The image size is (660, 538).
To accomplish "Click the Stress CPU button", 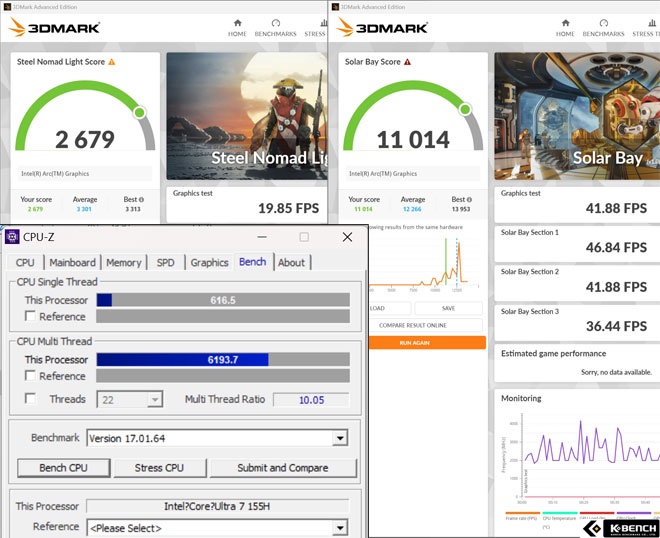I will click(x=160, y=468).
